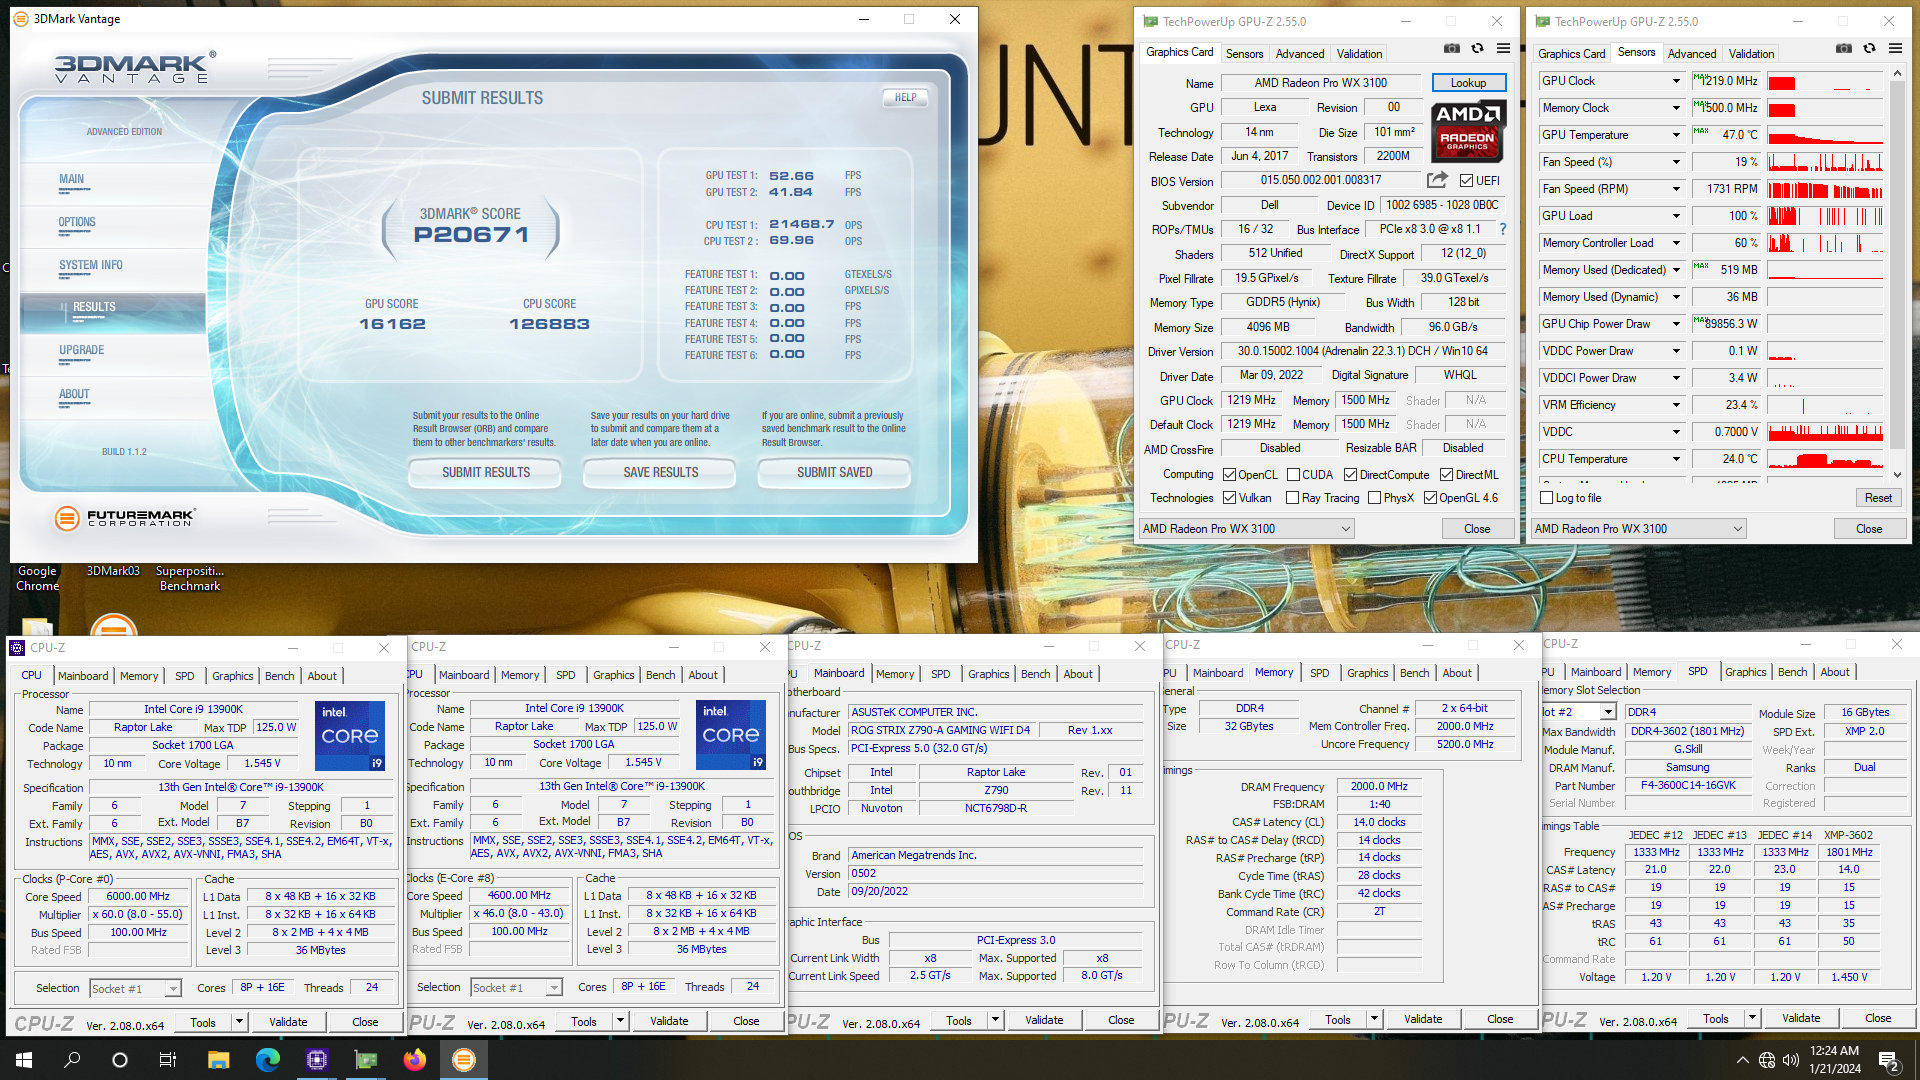Image resolution: width=1920 pixels, height=1080 pixels.
Task: Toggle the CUDA checkbox
Action: pos(1293,475)
